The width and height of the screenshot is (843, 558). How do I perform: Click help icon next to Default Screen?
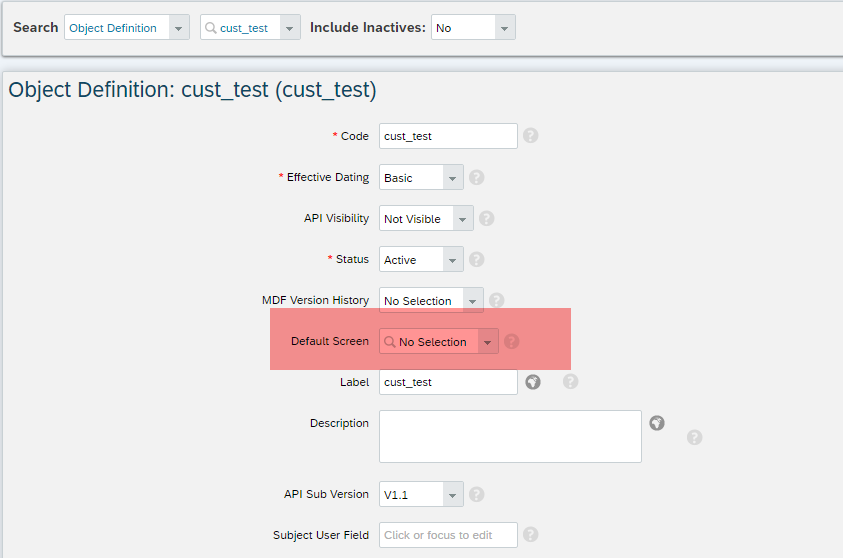coord(511,341)
